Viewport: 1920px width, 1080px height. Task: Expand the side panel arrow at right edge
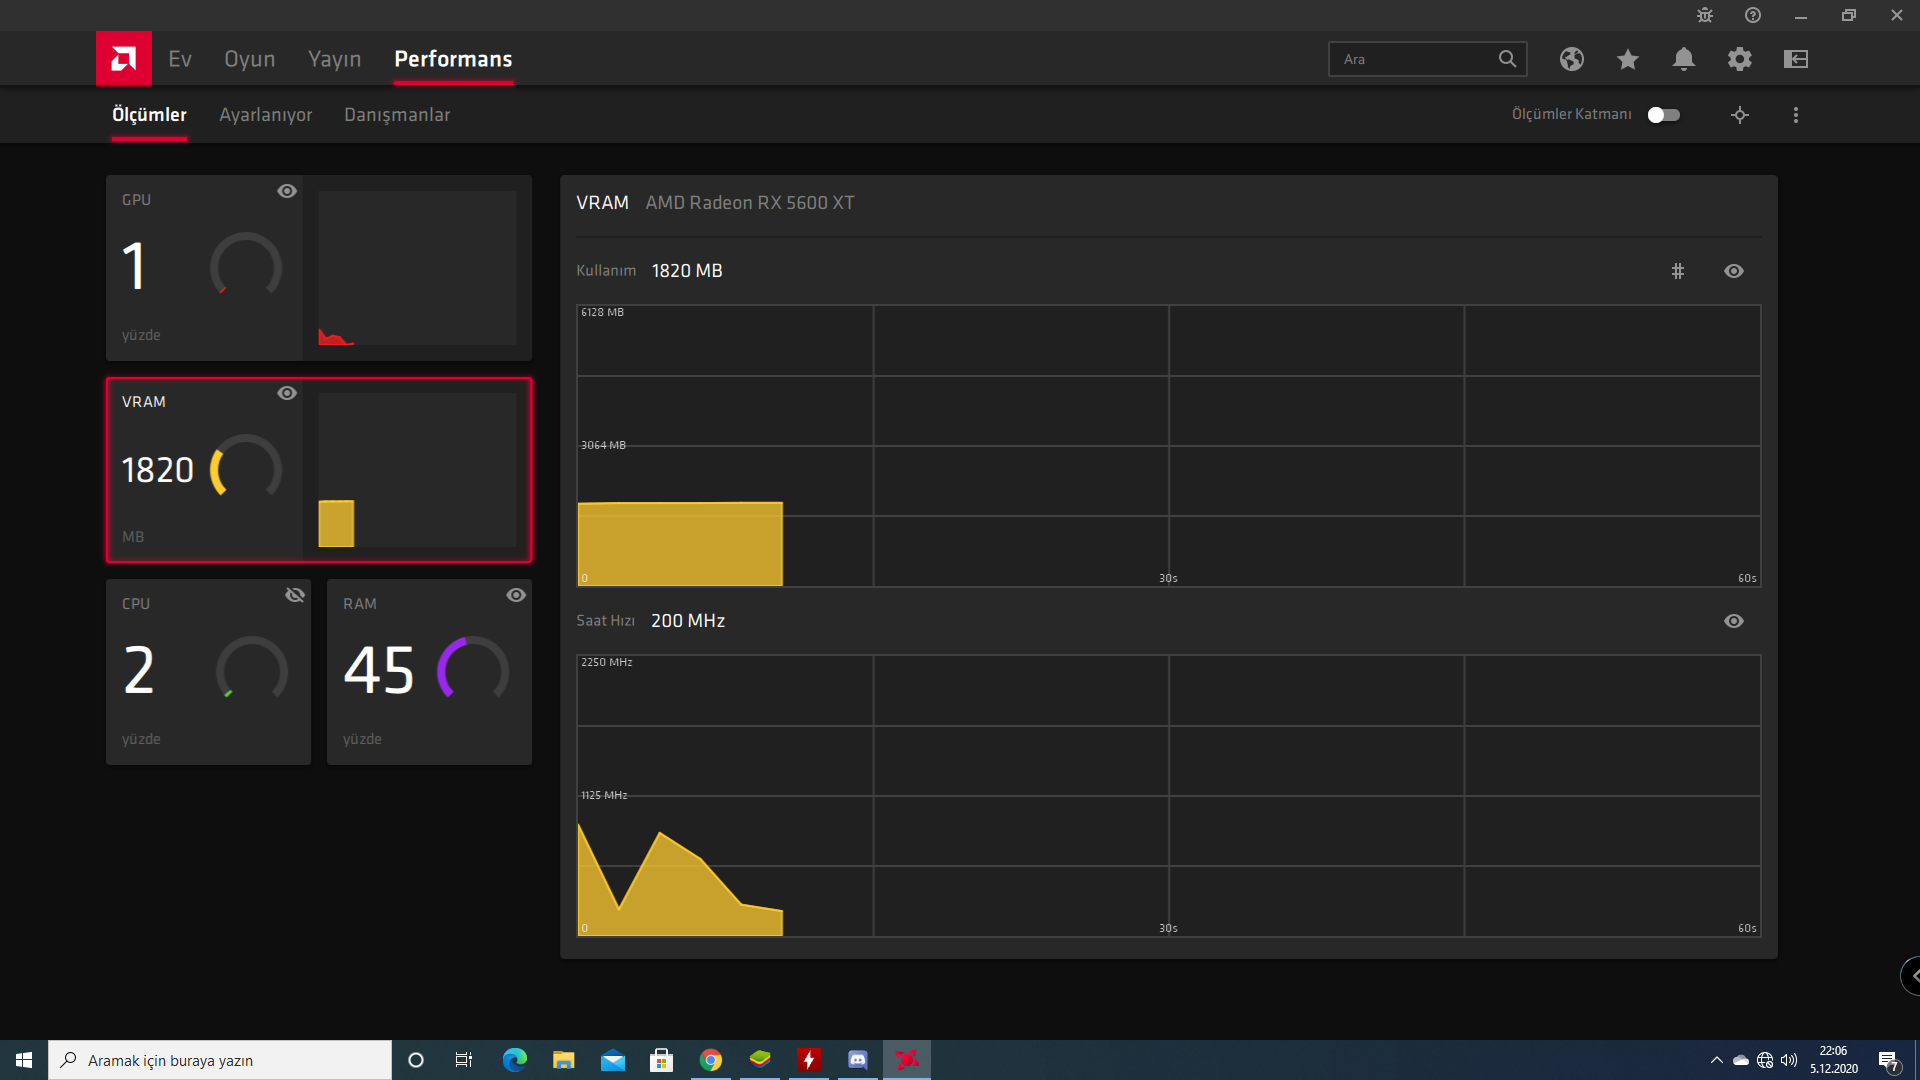(x=1912, y=976)
